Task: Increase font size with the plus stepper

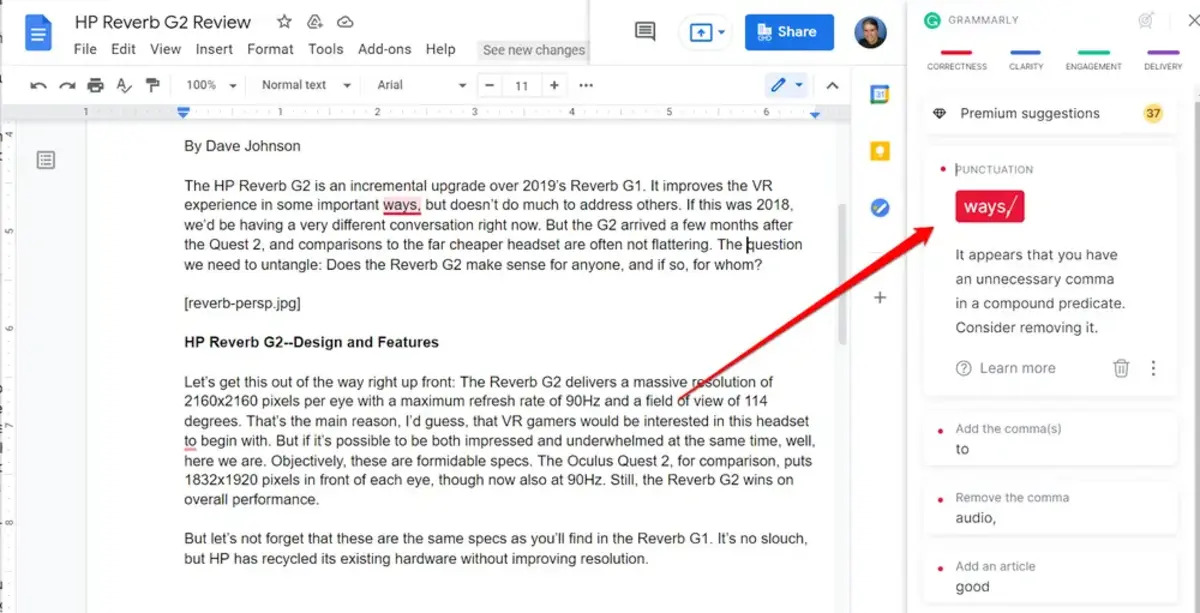Action: tap(553, 85)
